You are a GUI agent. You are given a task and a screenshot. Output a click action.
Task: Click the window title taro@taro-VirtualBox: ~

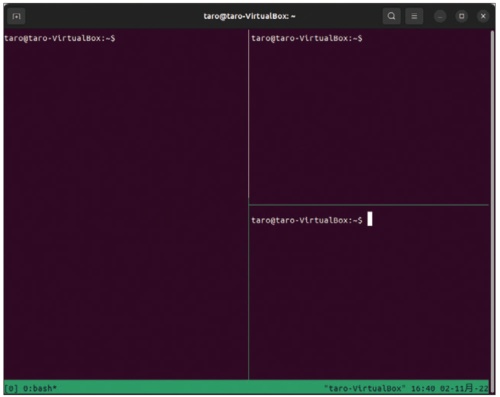249,16
